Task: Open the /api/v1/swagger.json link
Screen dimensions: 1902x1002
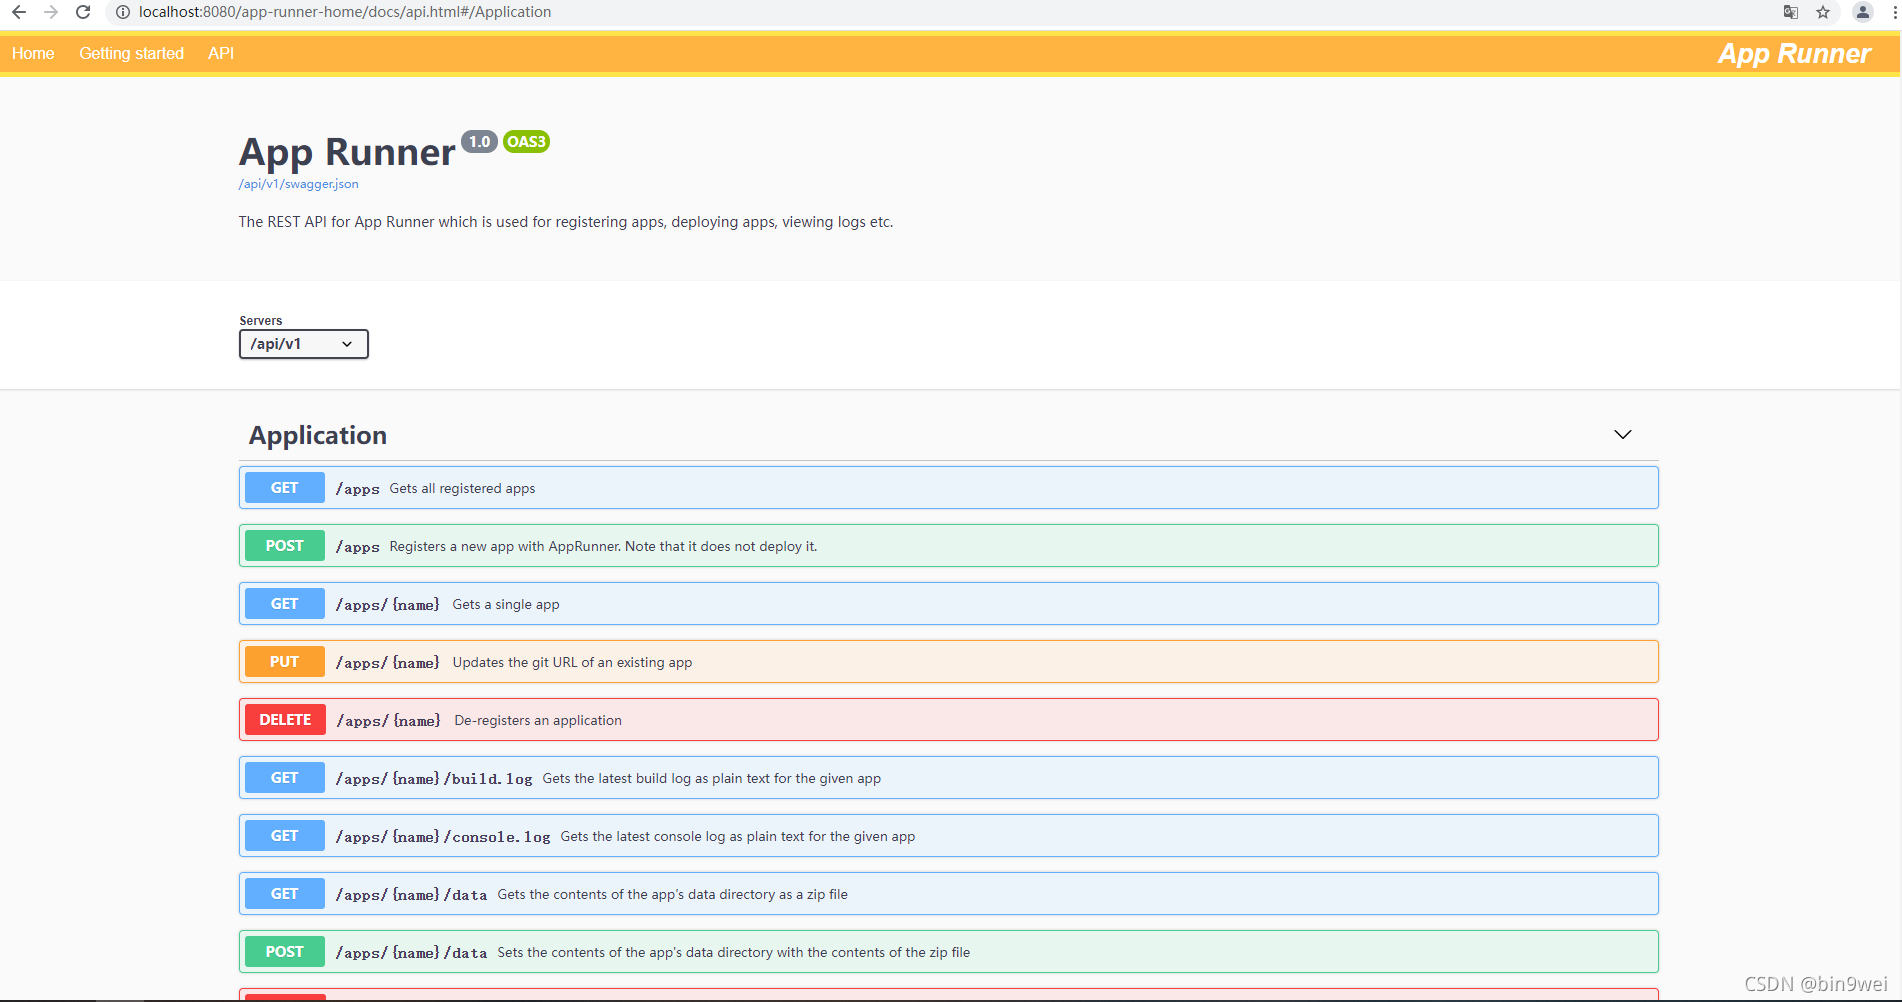Action: coord(298,184)
